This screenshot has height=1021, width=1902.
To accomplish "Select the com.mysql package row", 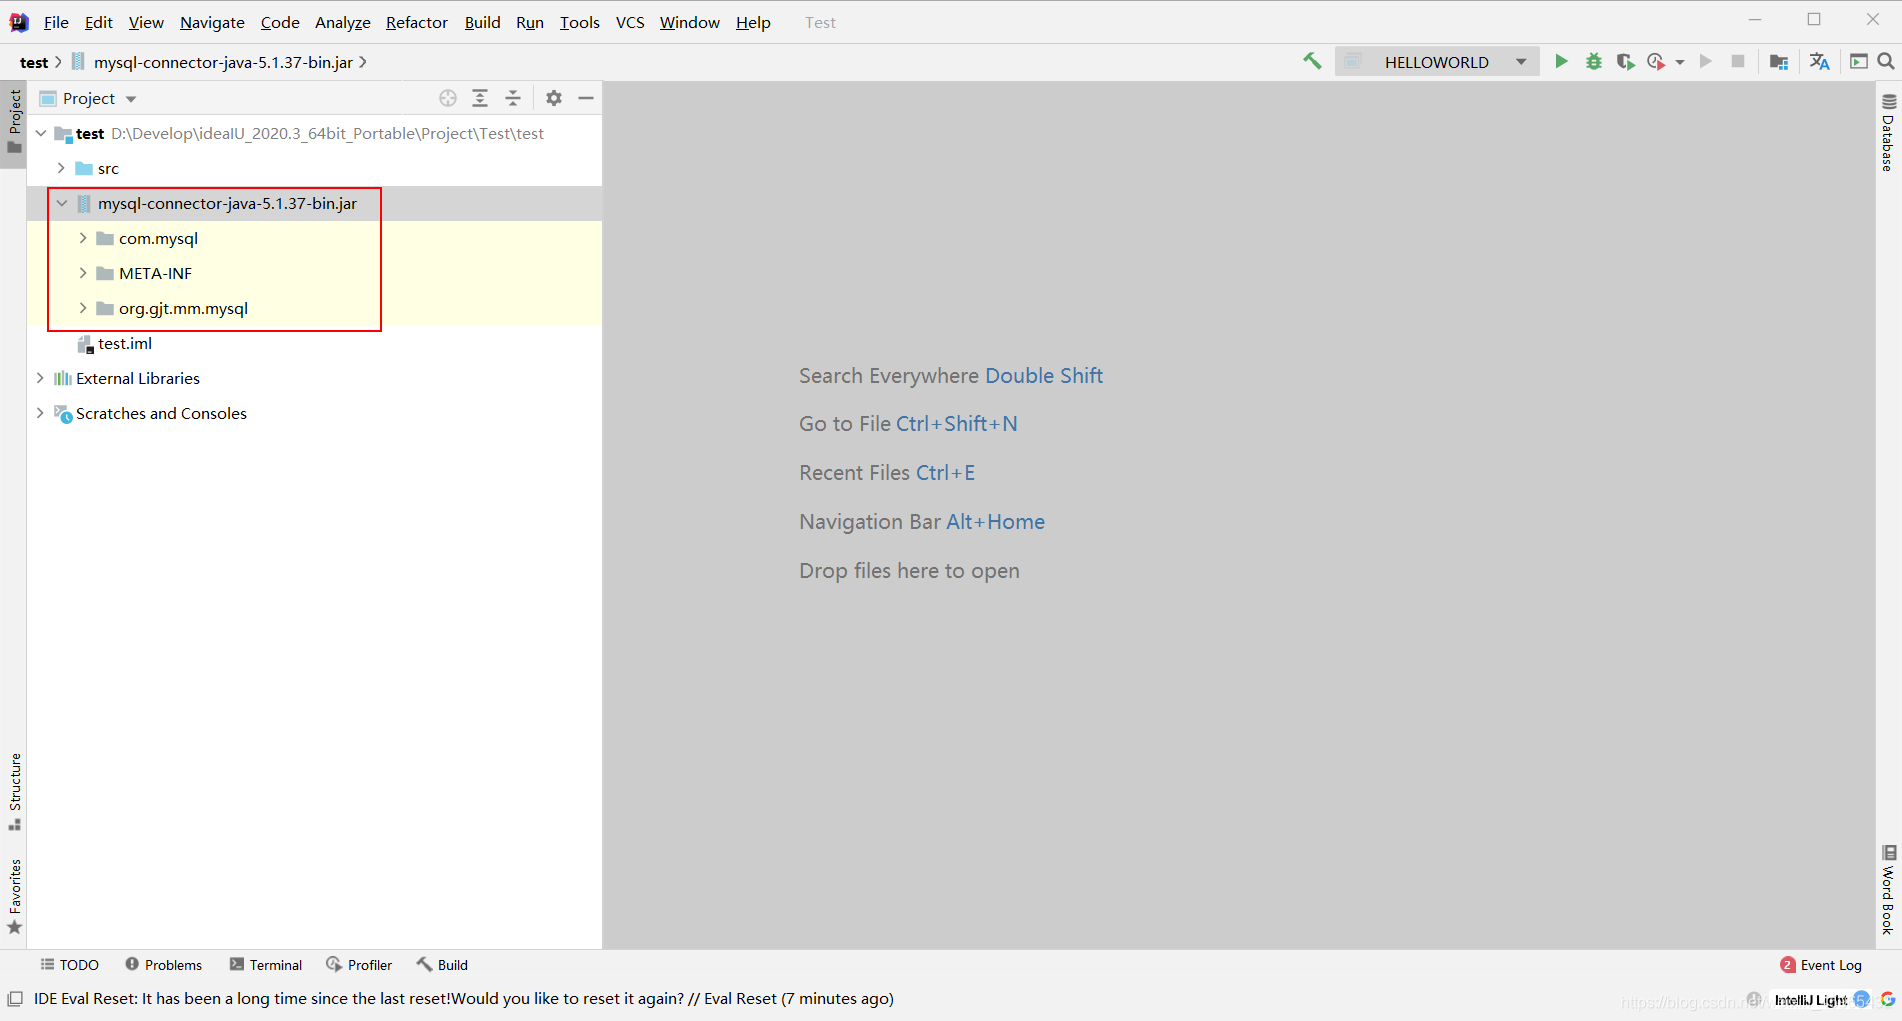I will 315,238.
